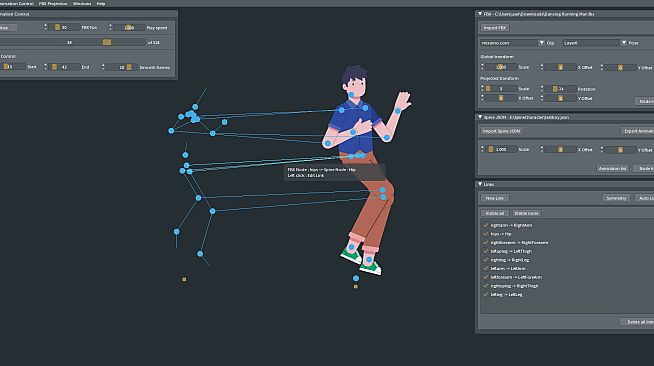654x366 pixels.
Task: Click the Export Animation button
Action: click(638, 131)
